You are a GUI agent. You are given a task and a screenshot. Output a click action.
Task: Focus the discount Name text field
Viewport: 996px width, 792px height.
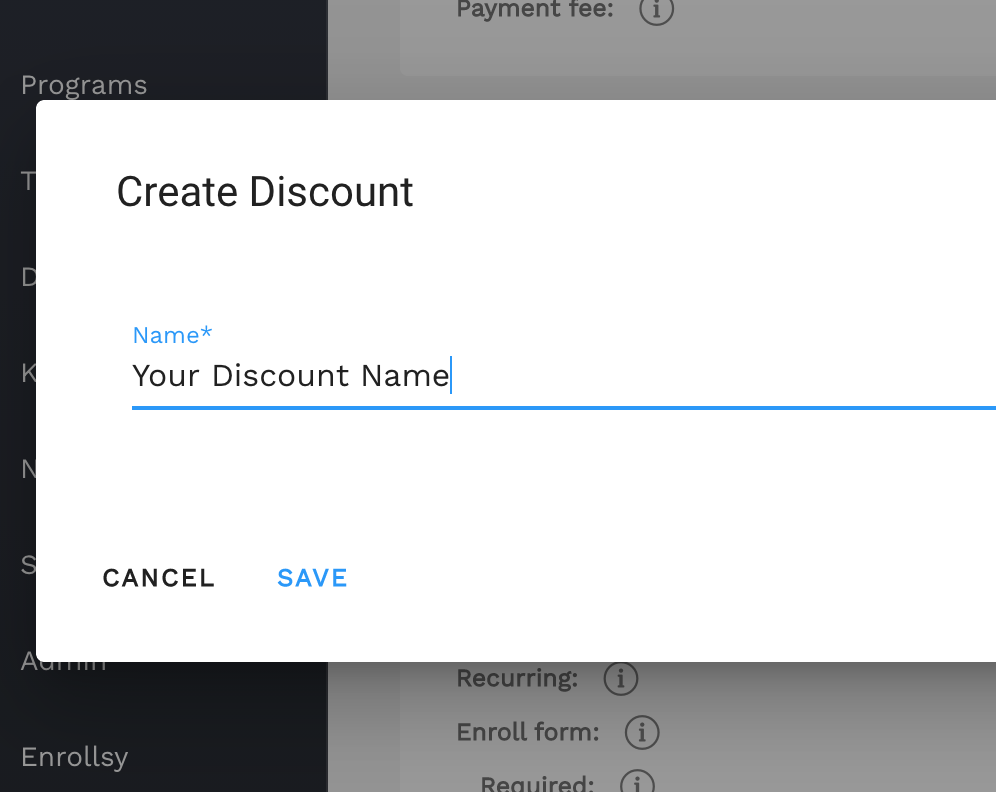point(560,377)
